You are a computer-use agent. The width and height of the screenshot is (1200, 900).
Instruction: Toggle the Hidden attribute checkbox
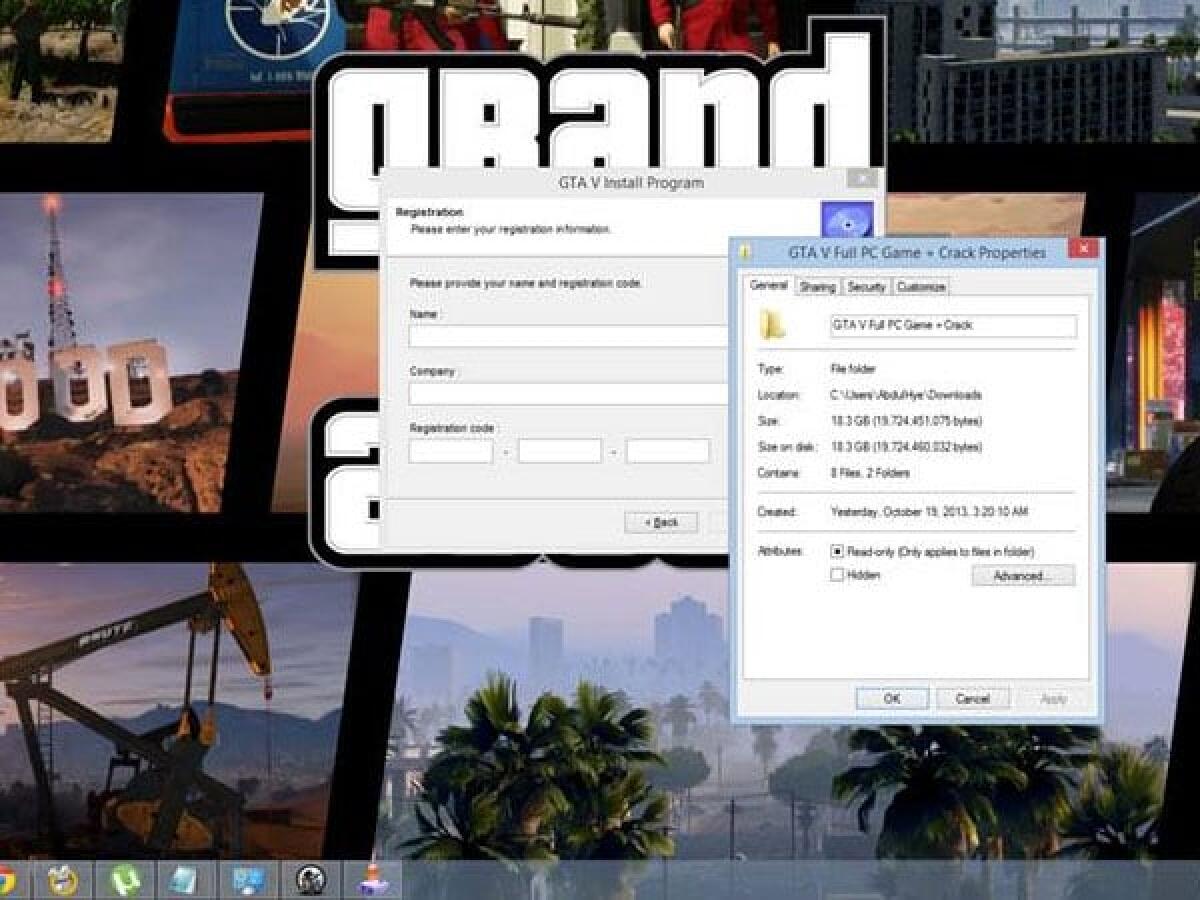[x=838, y=575]
